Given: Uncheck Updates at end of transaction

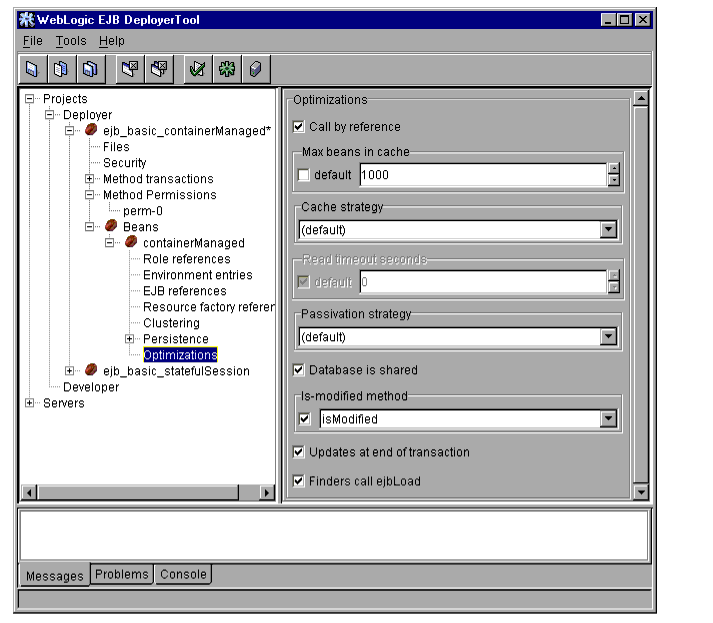Looking at the screenshot, I should coord(299,452).
